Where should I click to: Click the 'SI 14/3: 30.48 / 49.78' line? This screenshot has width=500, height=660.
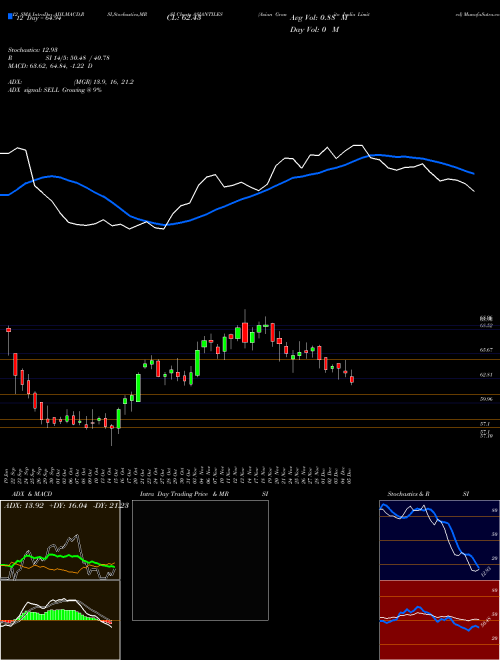78,58
